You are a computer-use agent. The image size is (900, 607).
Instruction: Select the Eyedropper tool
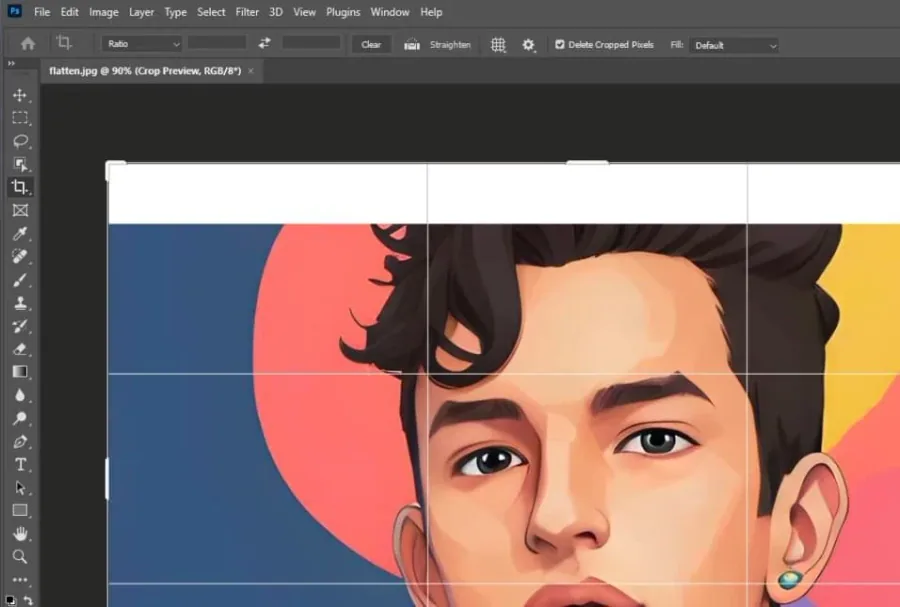click(20, 234)
